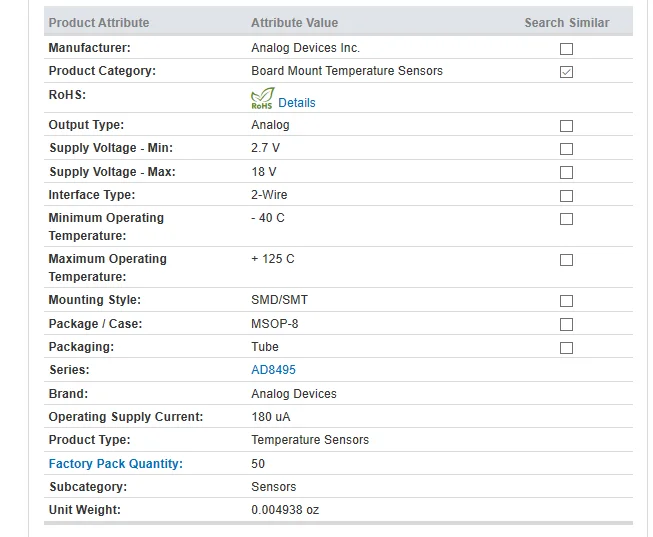The width and height of the screenshot is (653, 537).
Task: Click the MSOP-8 package value
Action: [x=274, y=324]
